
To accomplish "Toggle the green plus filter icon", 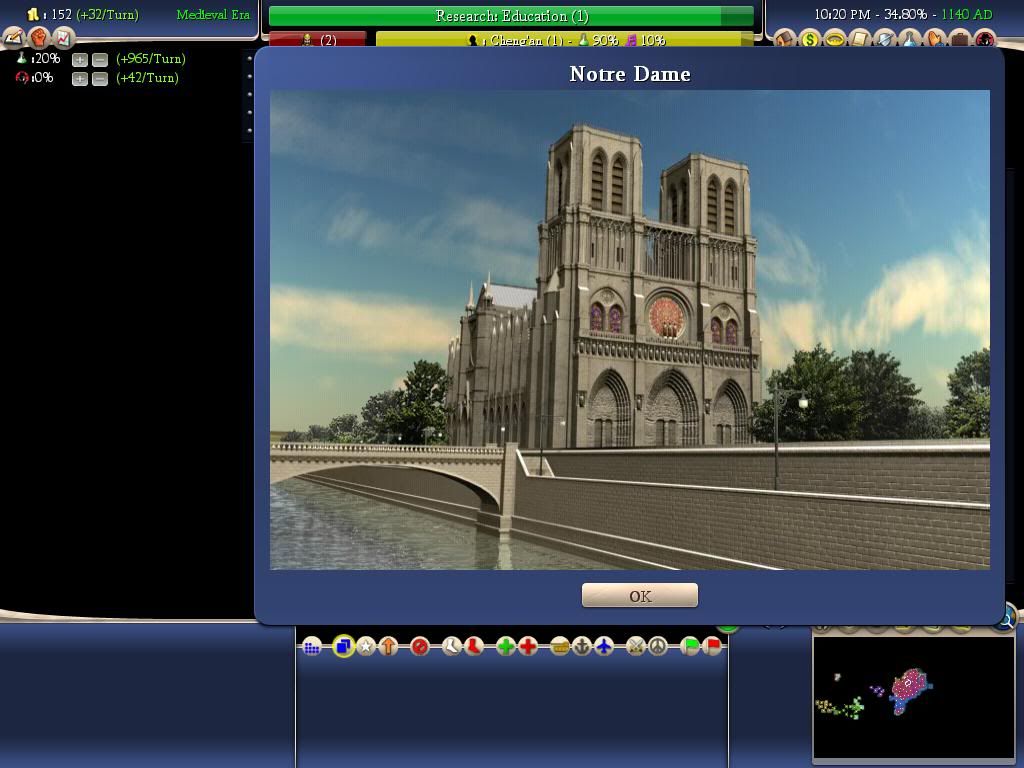I will pos(505,647).
